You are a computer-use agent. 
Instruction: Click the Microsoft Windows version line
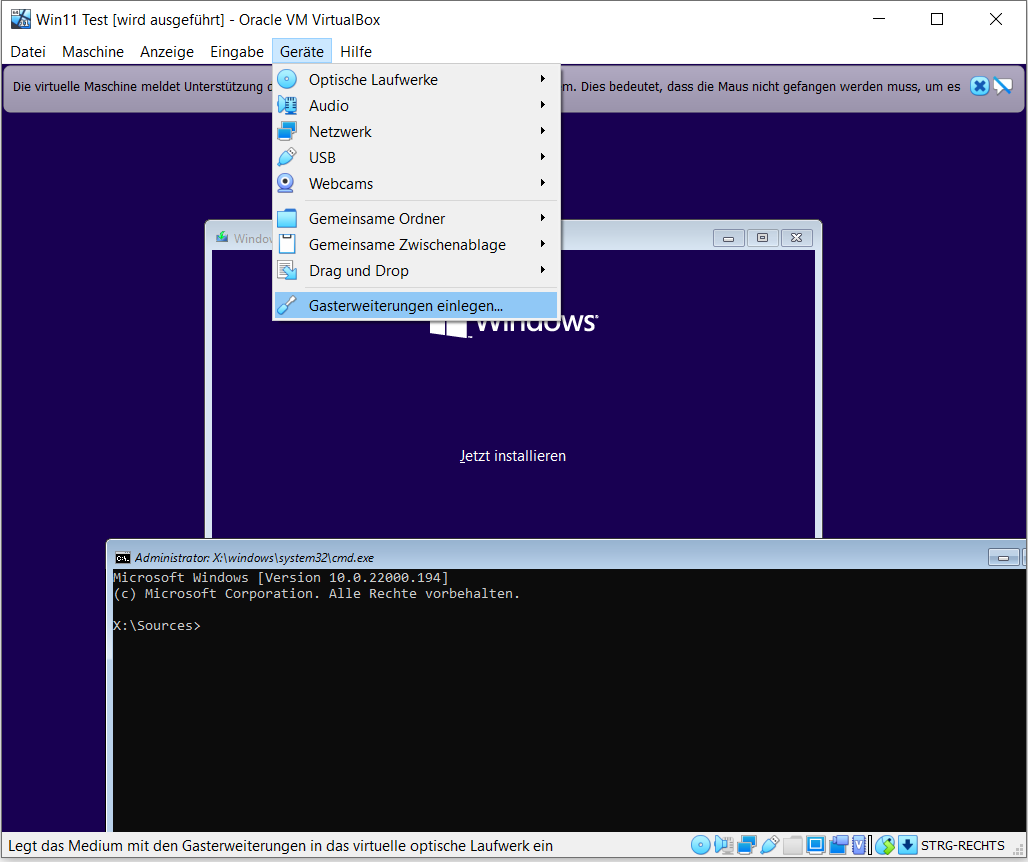(281, 578)
